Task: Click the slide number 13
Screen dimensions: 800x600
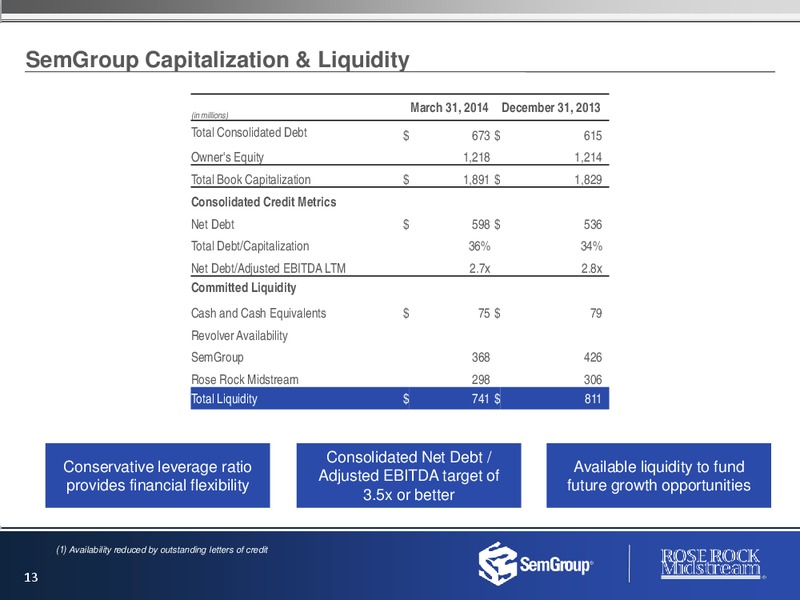Action: (x=31, y=578)
